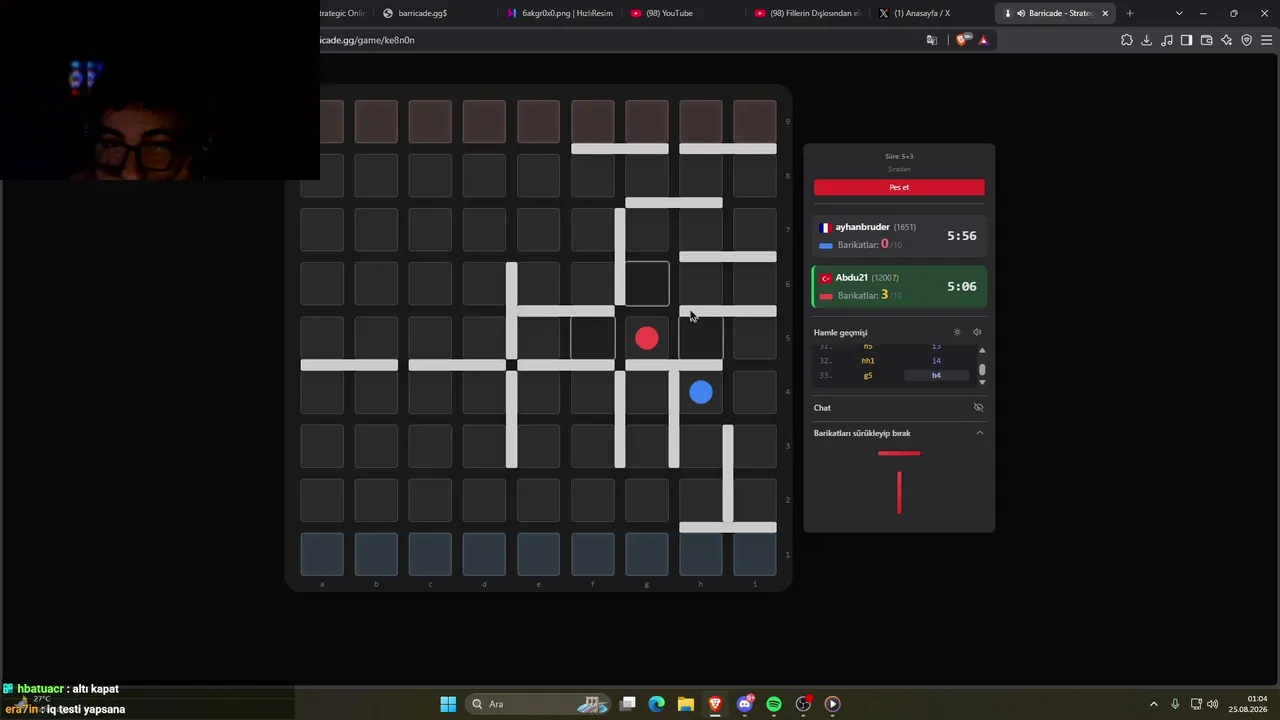Screen dimensions: 1280x720
Task: Click the red 'Pes et' resign button
Action: [x=899, y=187]
